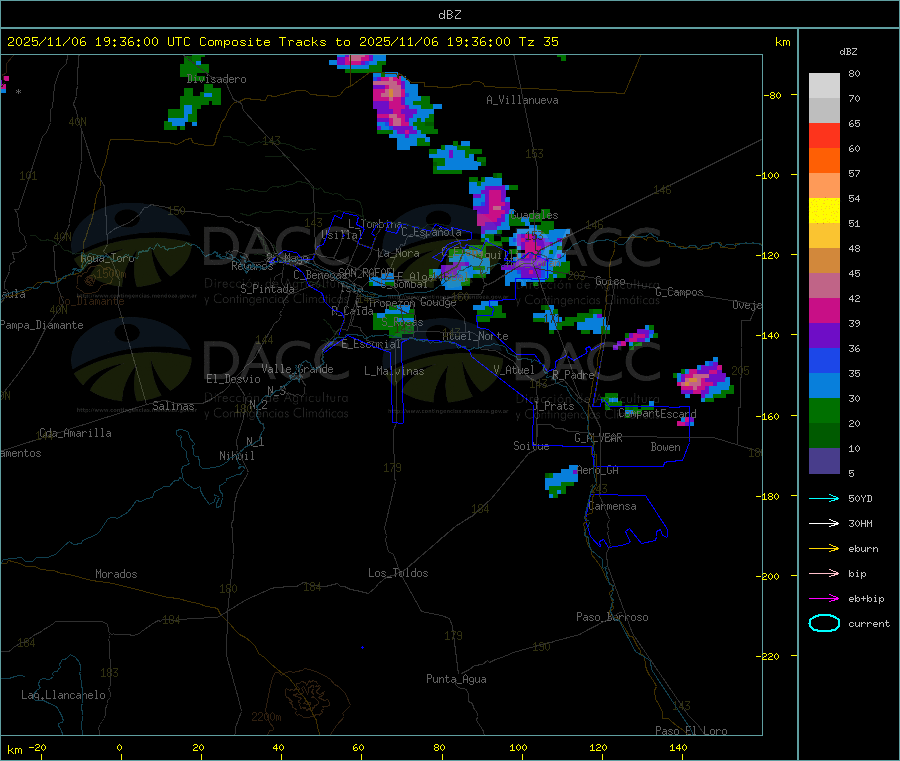Click the Cda_Amarilla map label
The image size is (900, 761).
click(75, 433)
